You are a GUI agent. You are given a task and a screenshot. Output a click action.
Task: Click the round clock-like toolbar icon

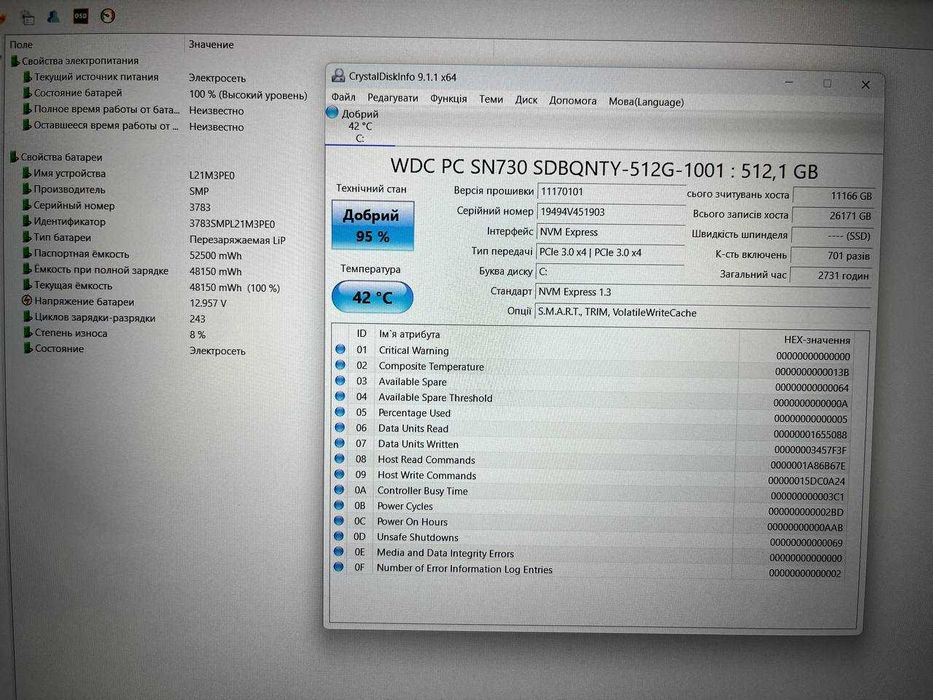click(108, 16)
